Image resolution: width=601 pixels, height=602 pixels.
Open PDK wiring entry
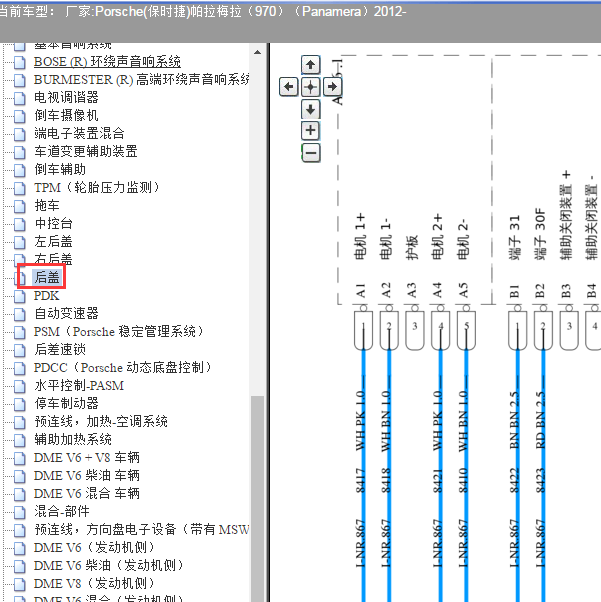click(x=46, y=296)
